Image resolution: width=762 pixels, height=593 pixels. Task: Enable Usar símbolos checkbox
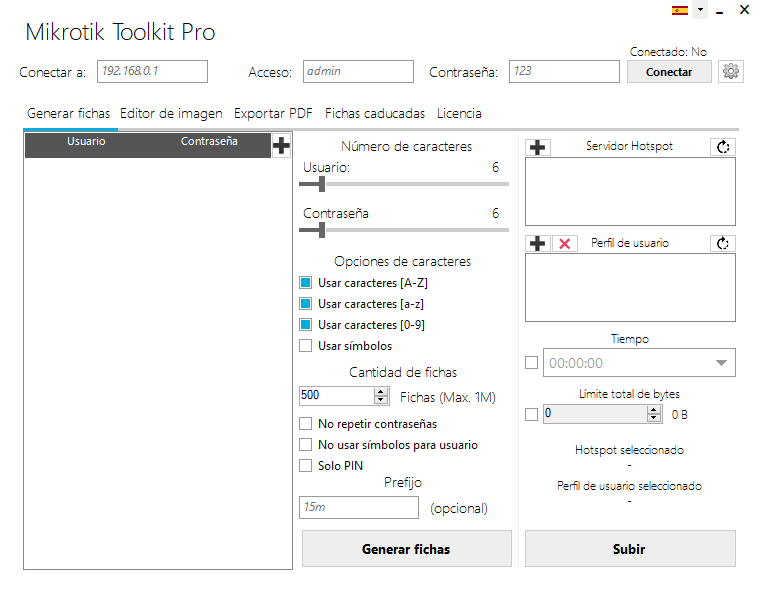click(x=306, y=346)
